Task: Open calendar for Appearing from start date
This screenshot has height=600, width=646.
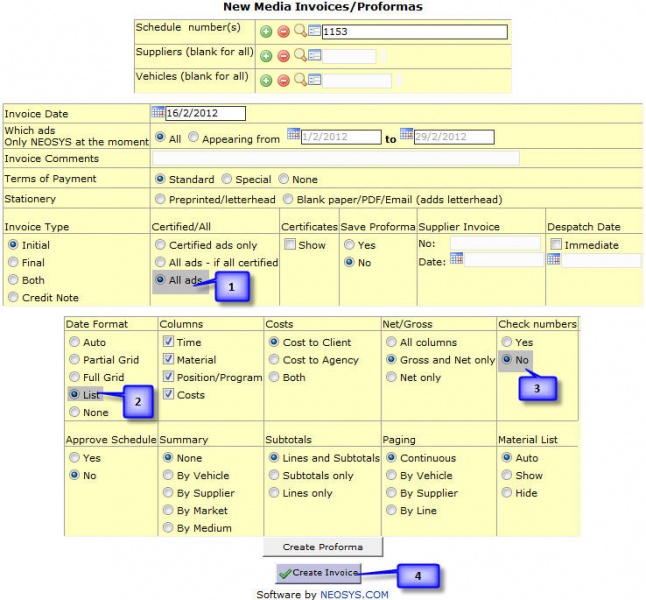Action: coord(293,134)
